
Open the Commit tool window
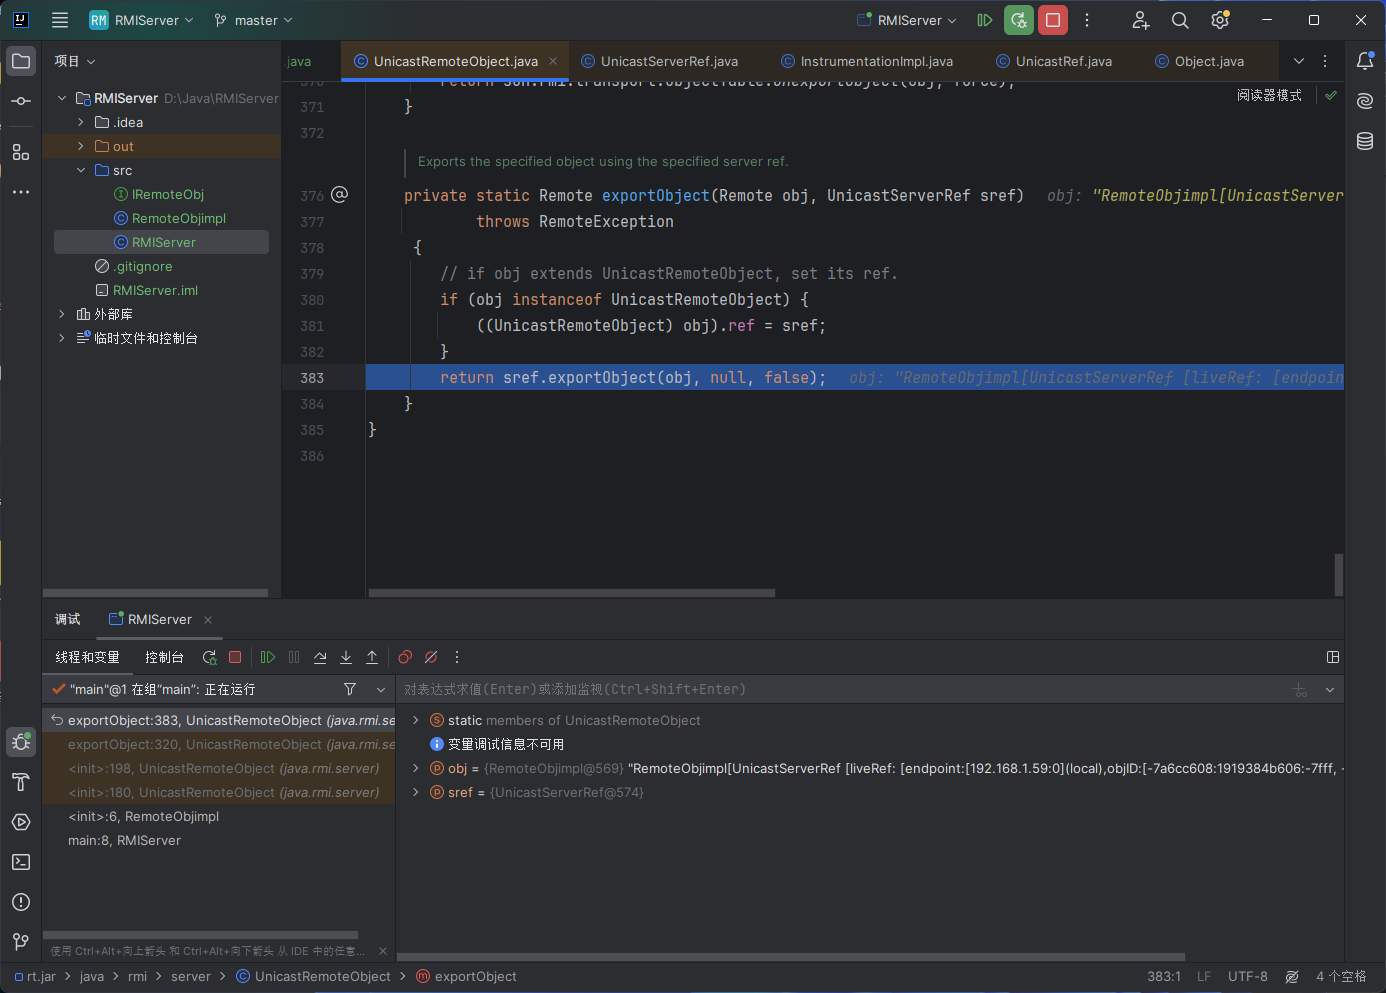(21, 101)
